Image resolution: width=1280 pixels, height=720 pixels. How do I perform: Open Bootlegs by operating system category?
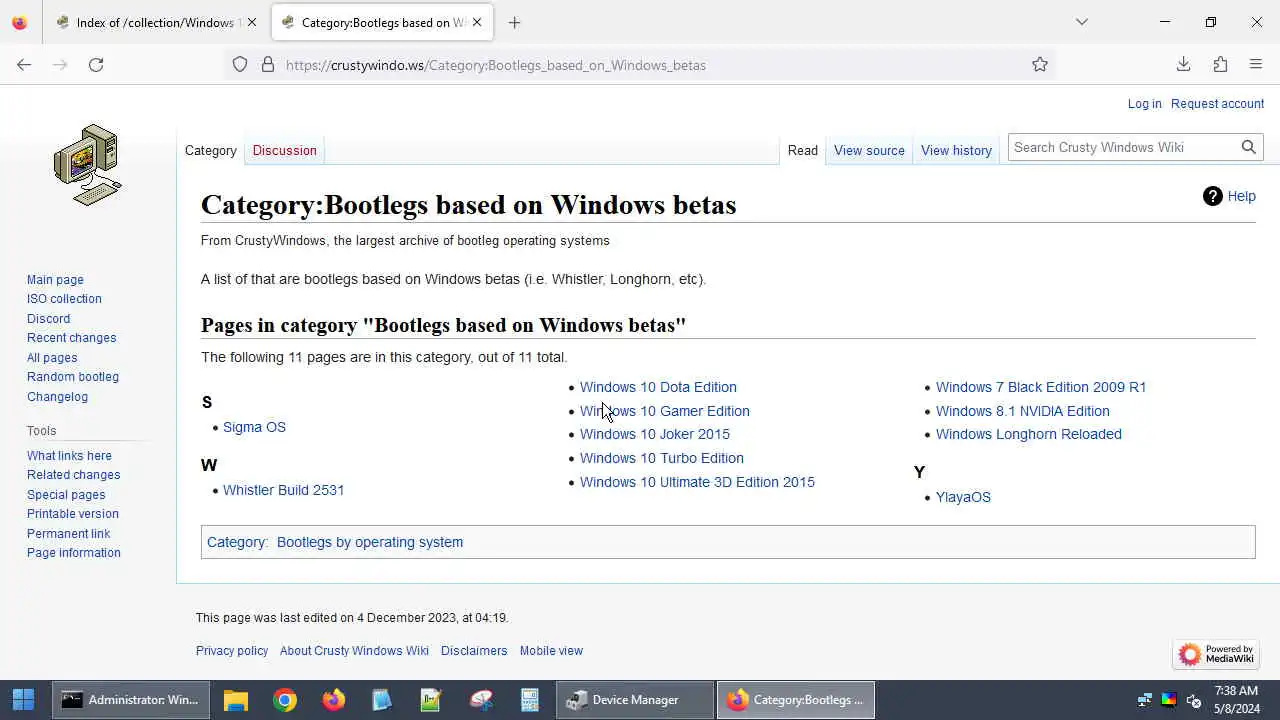pos(370,542)
